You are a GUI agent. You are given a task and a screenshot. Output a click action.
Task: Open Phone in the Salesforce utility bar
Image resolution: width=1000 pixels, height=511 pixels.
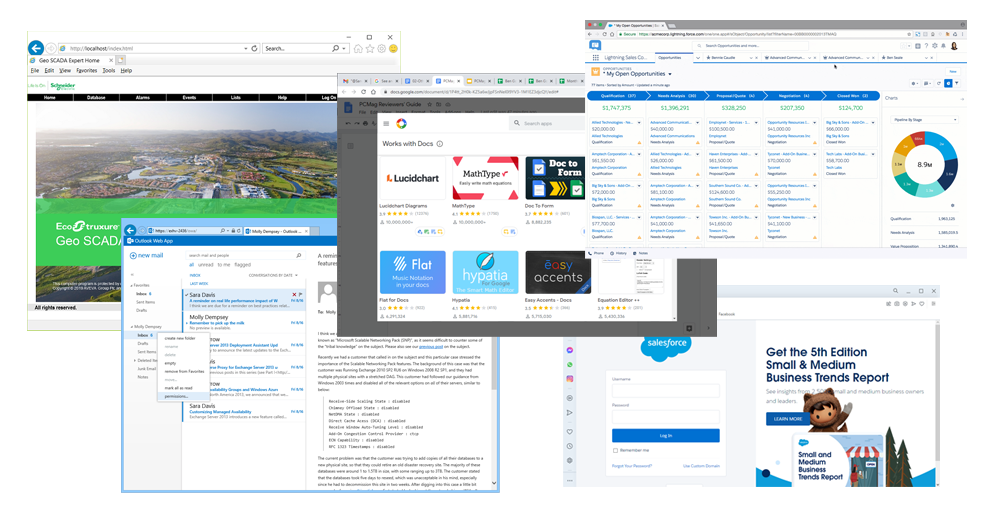coord(596,253)
